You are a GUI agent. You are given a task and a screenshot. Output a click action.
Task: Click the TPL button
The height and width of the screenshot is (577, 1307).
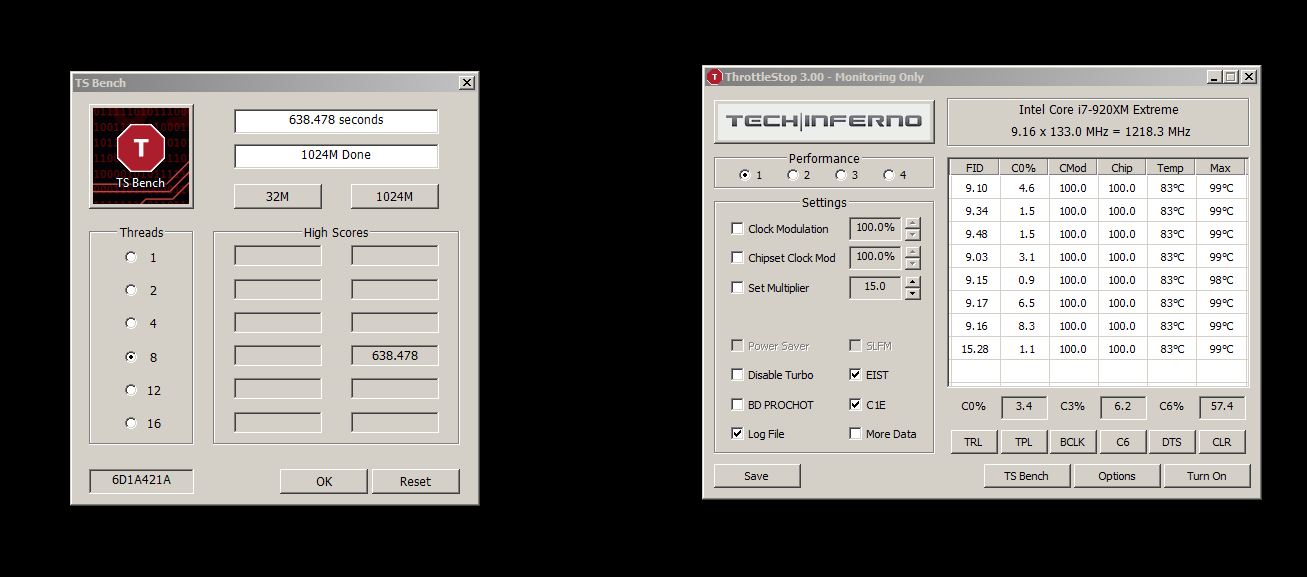click(x=1023, y=442)
